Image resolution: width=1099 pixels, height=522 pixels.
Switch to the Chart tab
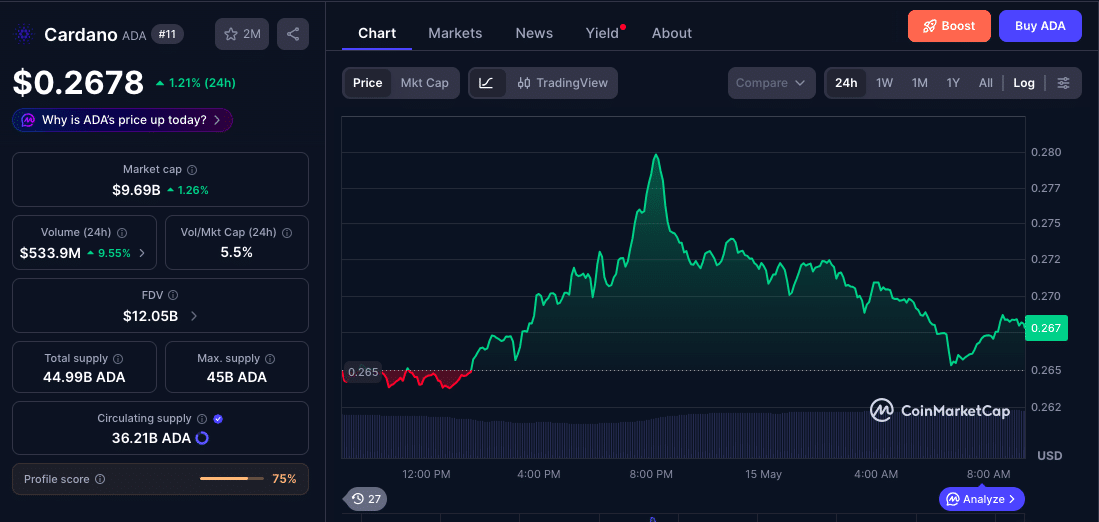(x=377, y=33)
